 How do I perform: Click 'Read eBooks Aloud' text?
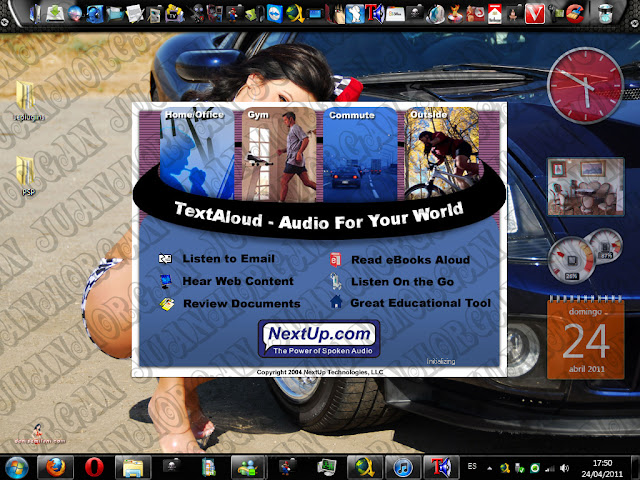(x=411, y=260)
